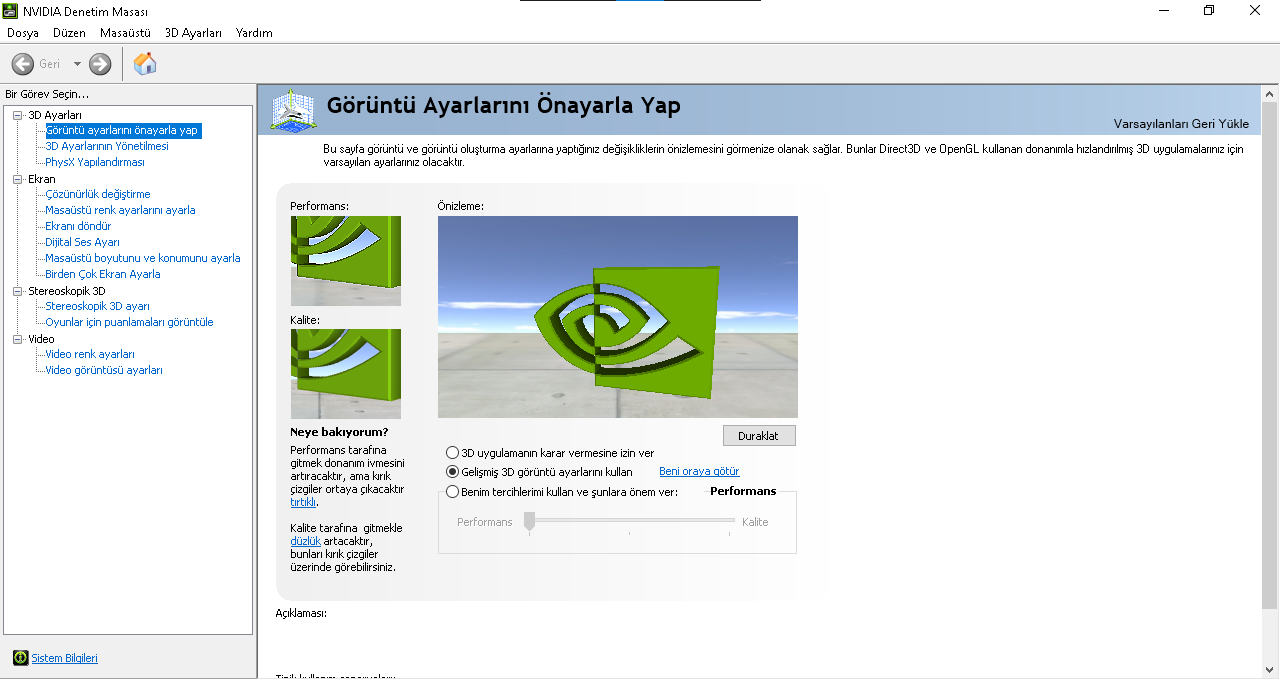Open Back history dropdown arrow

pyautogui.click(x=77, y=64)
